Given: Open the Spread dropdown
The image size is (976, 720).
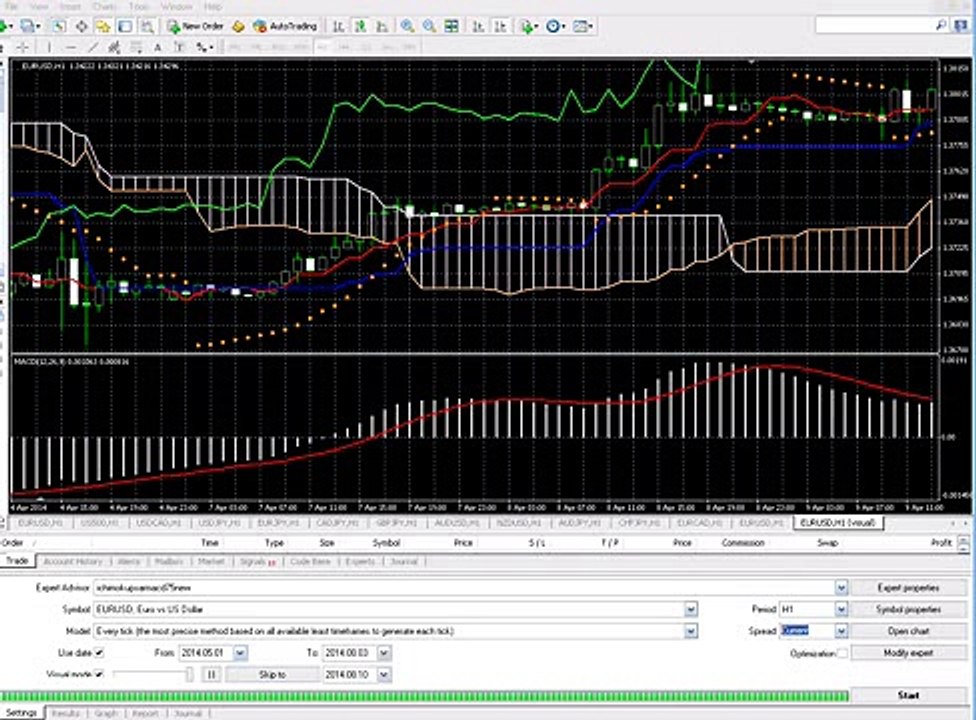Looking at the screenshot, I should point(841,631).
